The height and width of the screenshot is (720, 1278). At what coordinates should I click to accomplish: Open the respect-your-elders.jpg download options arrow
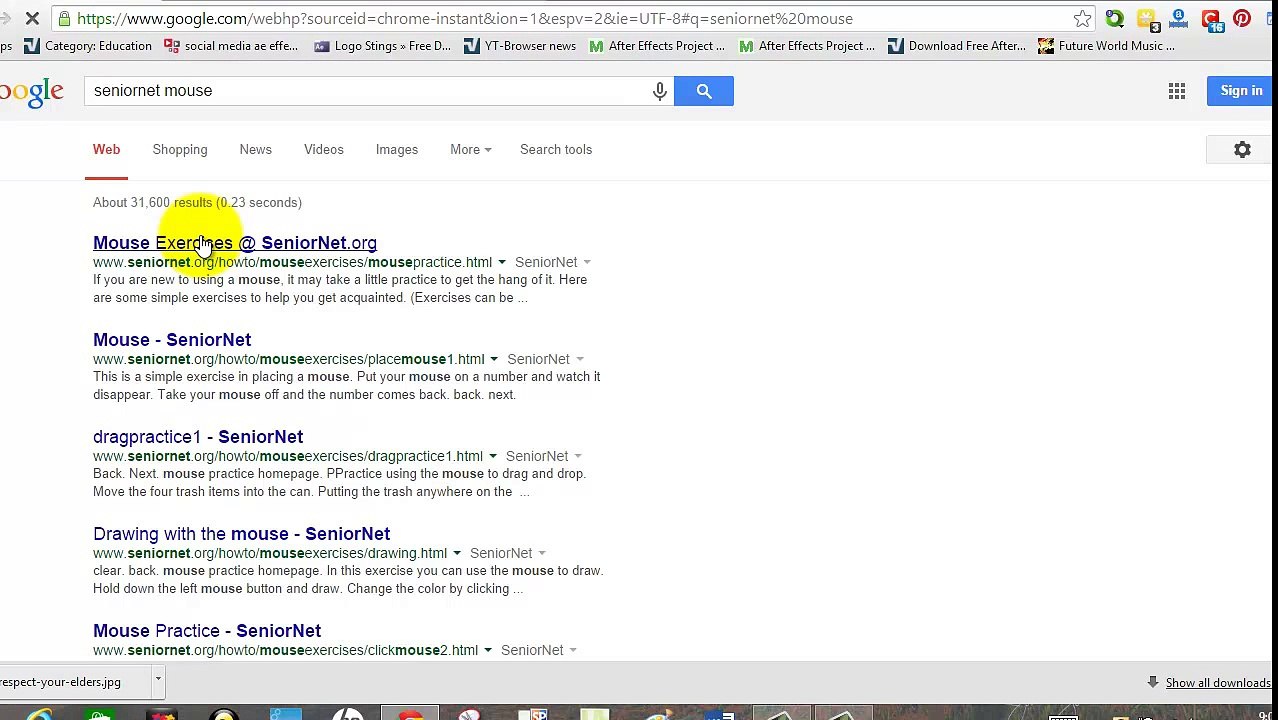click(x=158, y=681)
